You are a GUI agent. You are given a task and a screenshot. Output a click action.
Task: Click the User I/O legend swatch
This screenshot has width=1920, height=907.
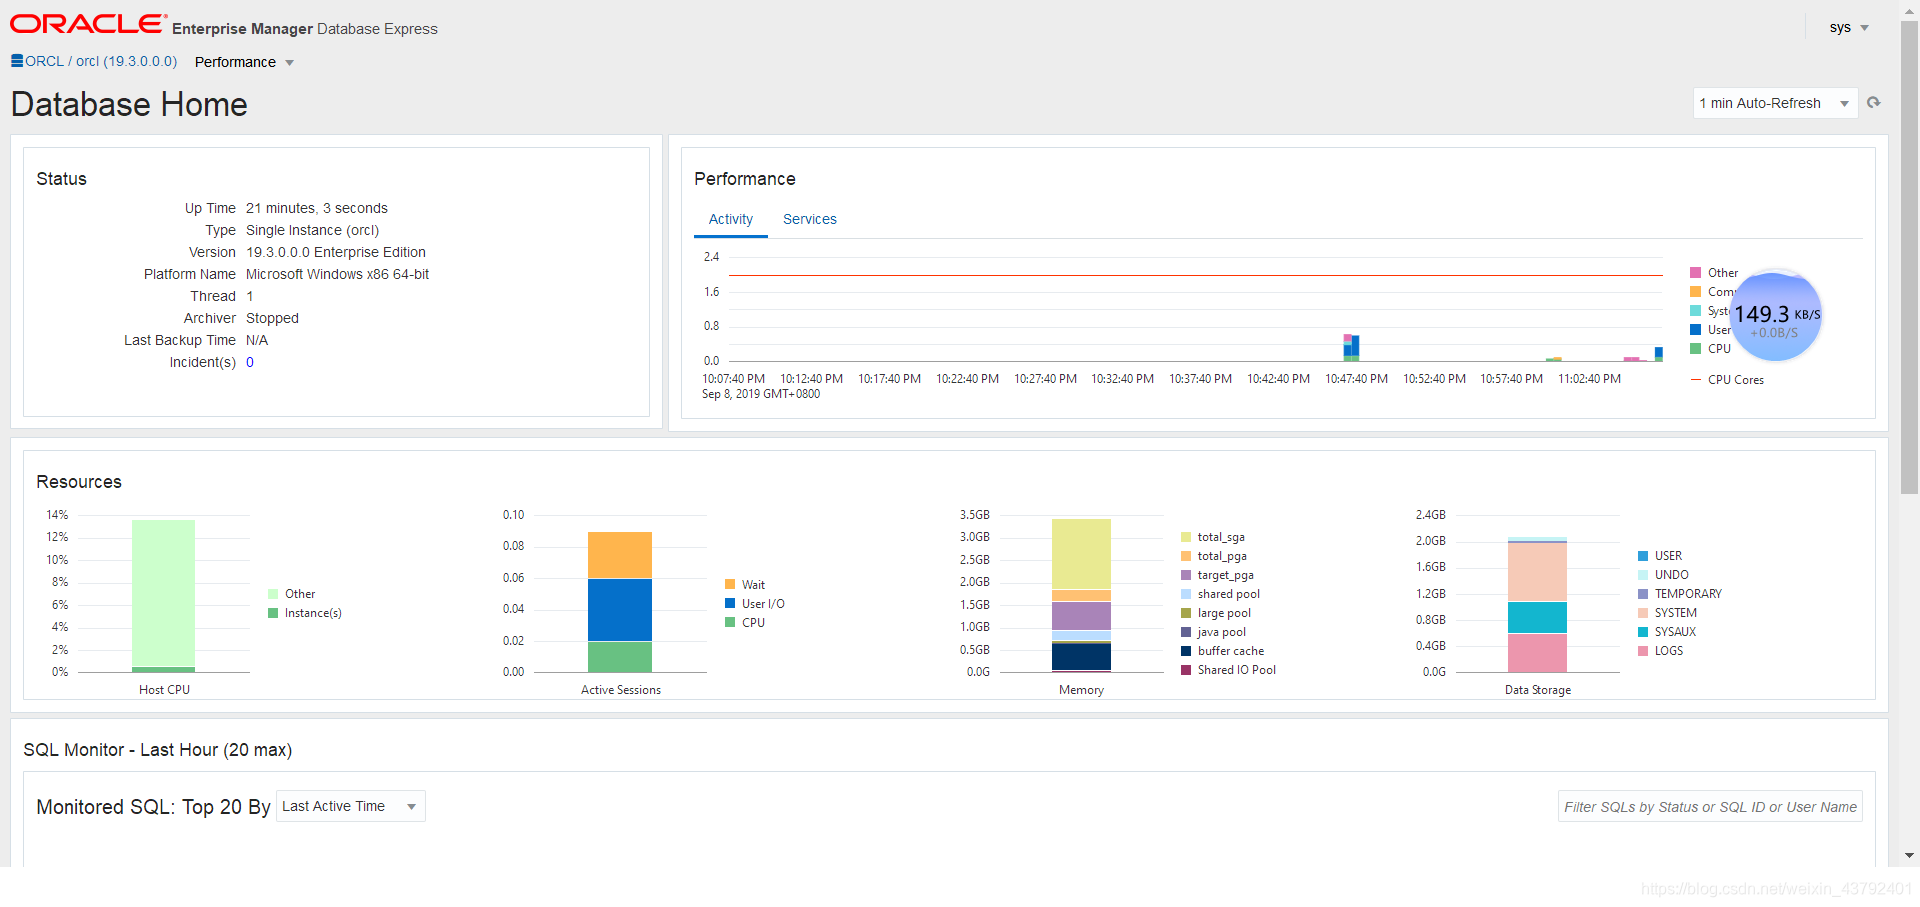(x=730, y=604)
